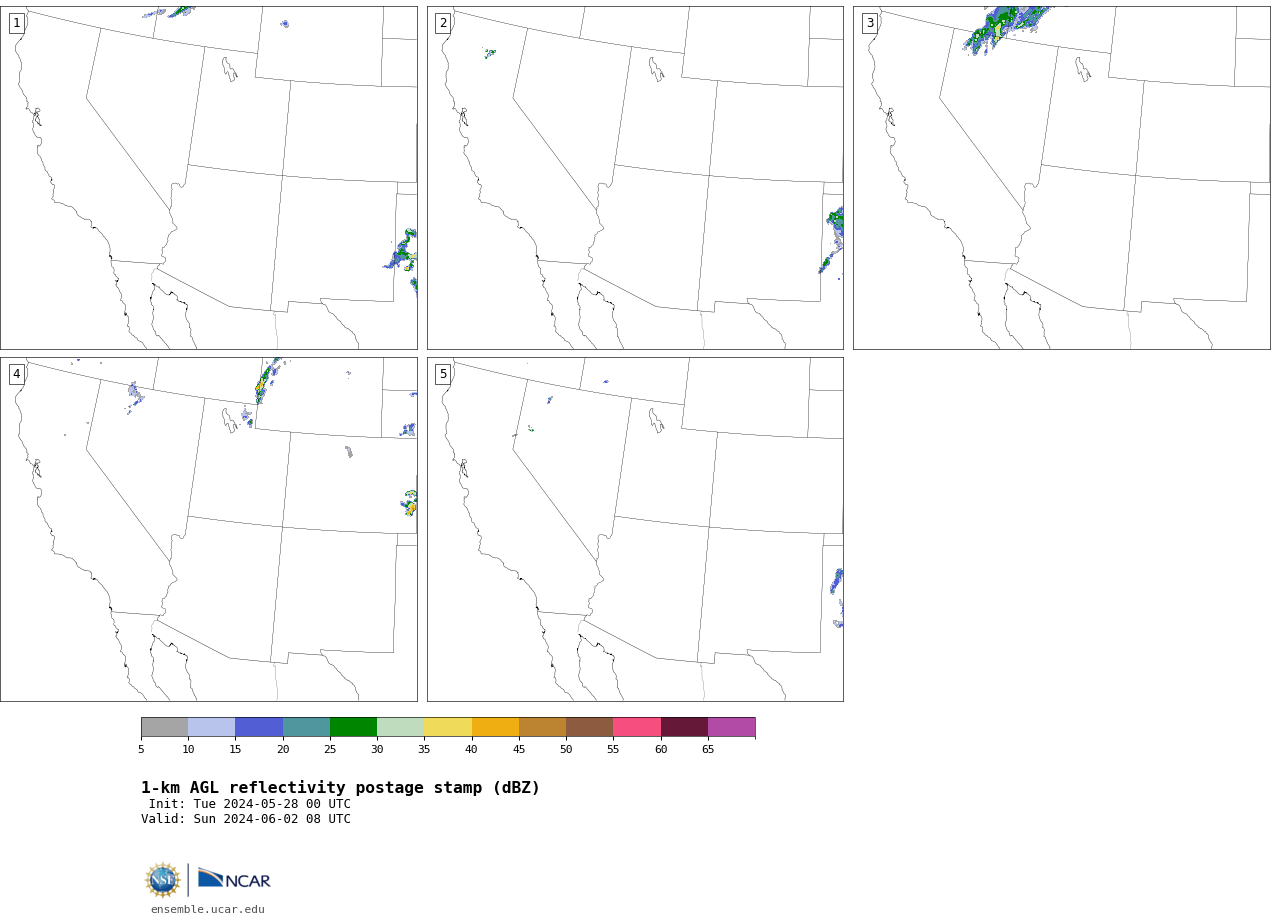This screenshot has height=920, width=1280.
Task: Click the tan 45-50 dBZ swatch
Action: [543, 727]
